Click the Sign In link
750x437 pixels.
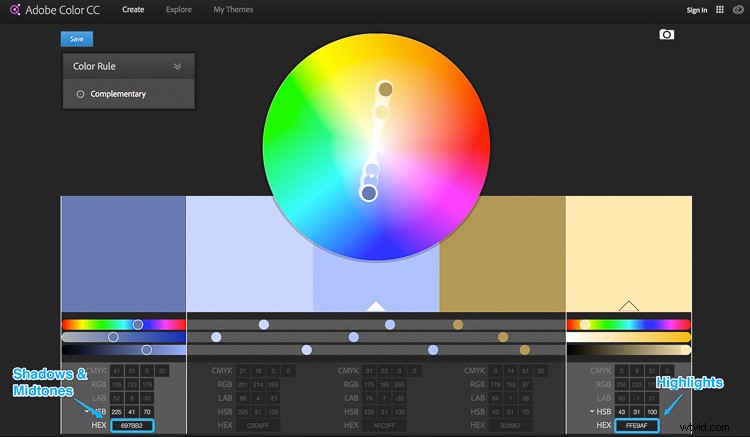click(x=697, y=10)
